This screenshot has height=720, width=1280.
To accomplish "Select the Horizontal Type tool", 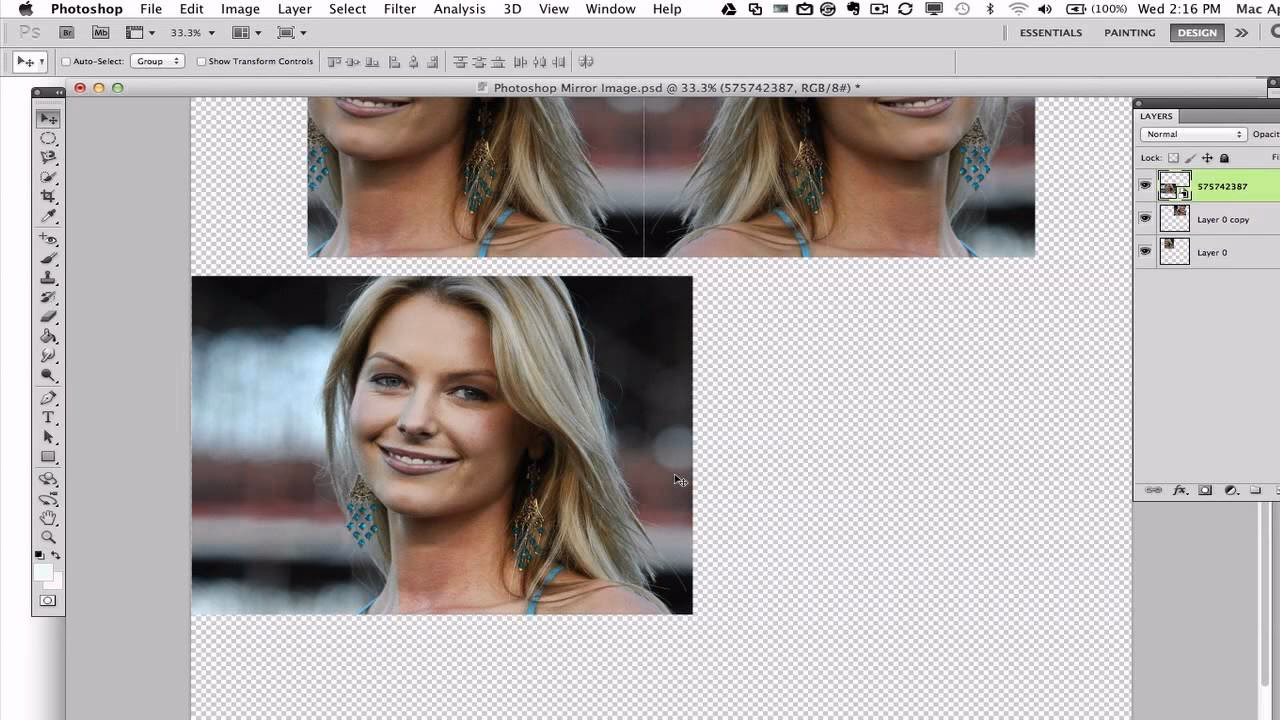I will point(47,418).
